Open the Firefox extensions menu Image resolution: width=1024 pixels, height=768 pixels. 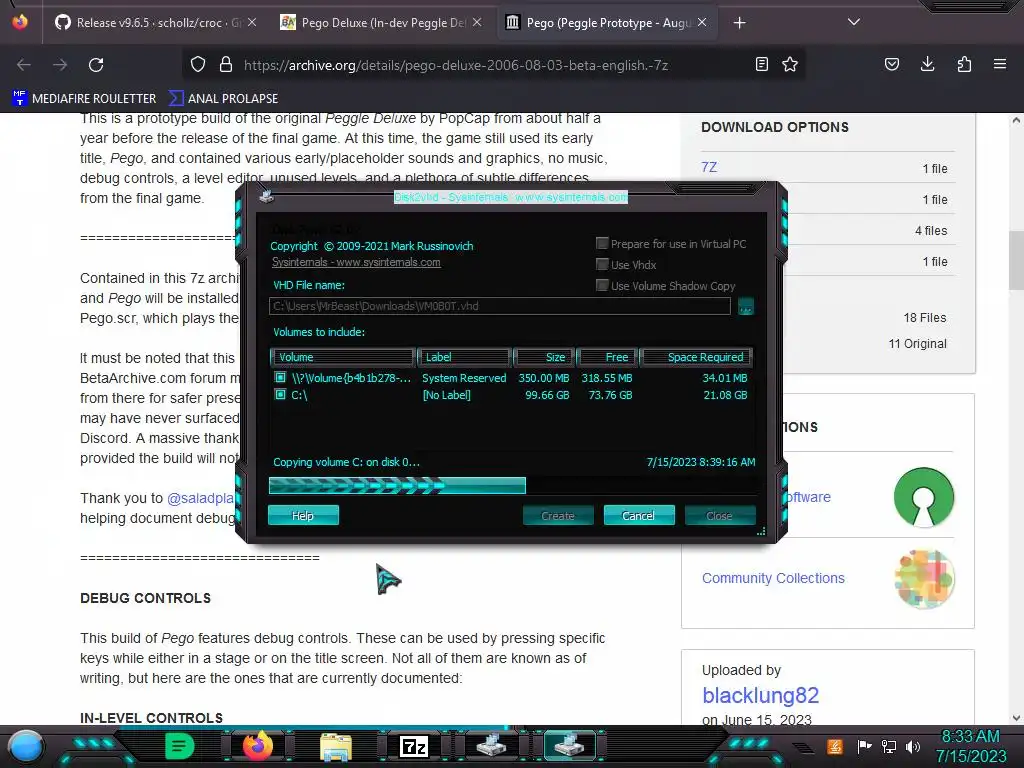pos(964,64)
